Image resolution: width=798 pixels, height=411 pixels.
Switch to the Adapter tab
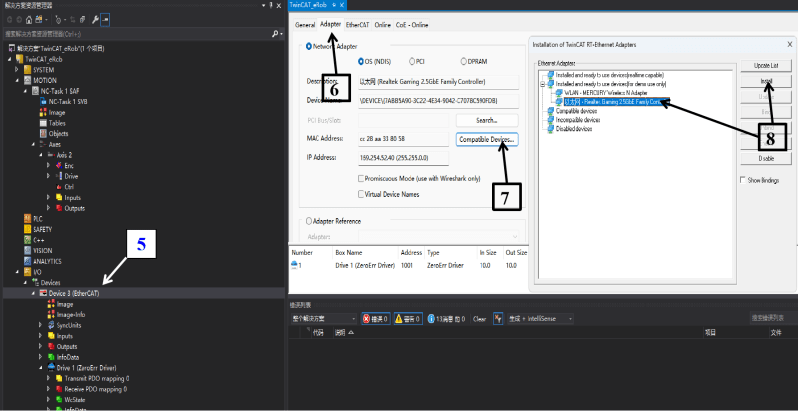(330, 24)
